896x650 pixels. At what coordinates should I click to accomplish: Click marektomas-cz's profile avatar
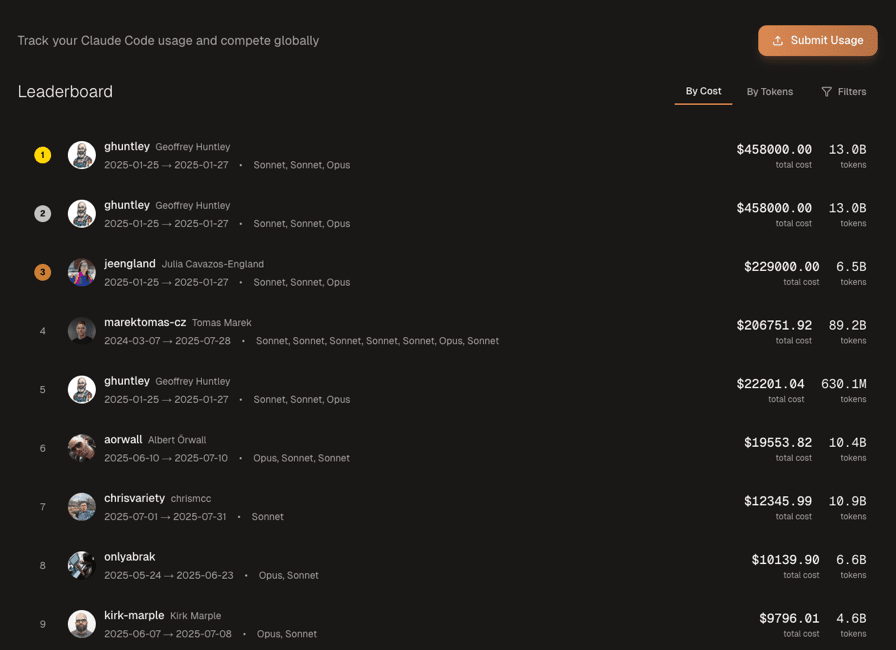pos(82,331)
